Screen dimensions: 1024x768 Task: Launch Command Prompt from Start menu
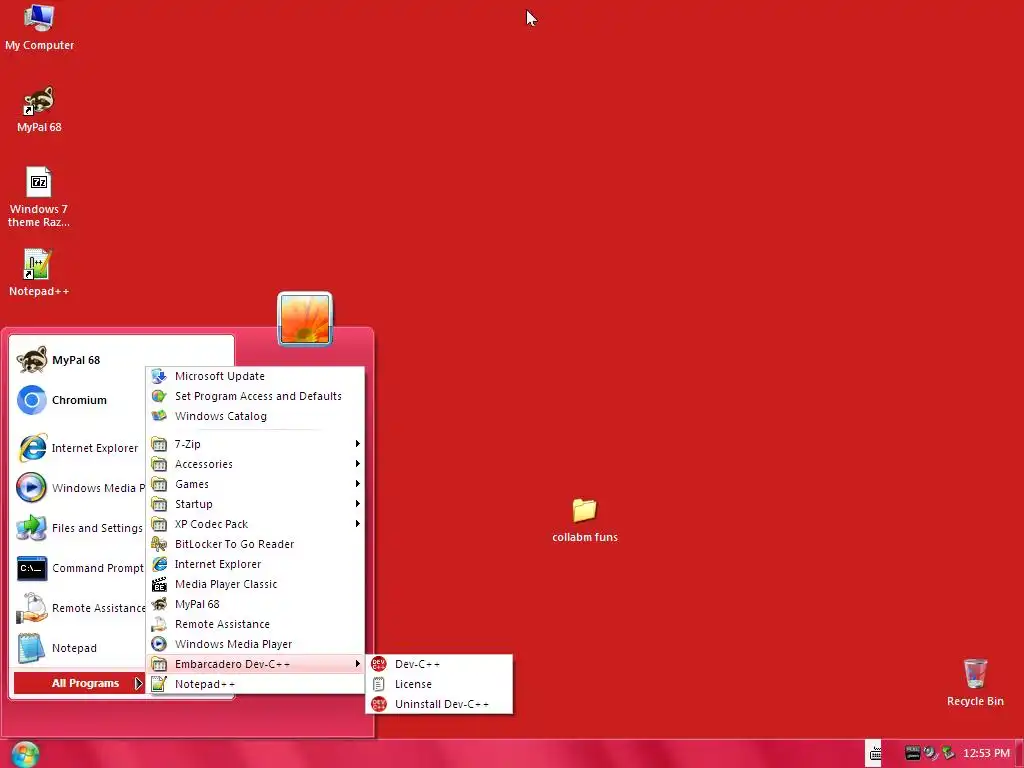point(78,568)
